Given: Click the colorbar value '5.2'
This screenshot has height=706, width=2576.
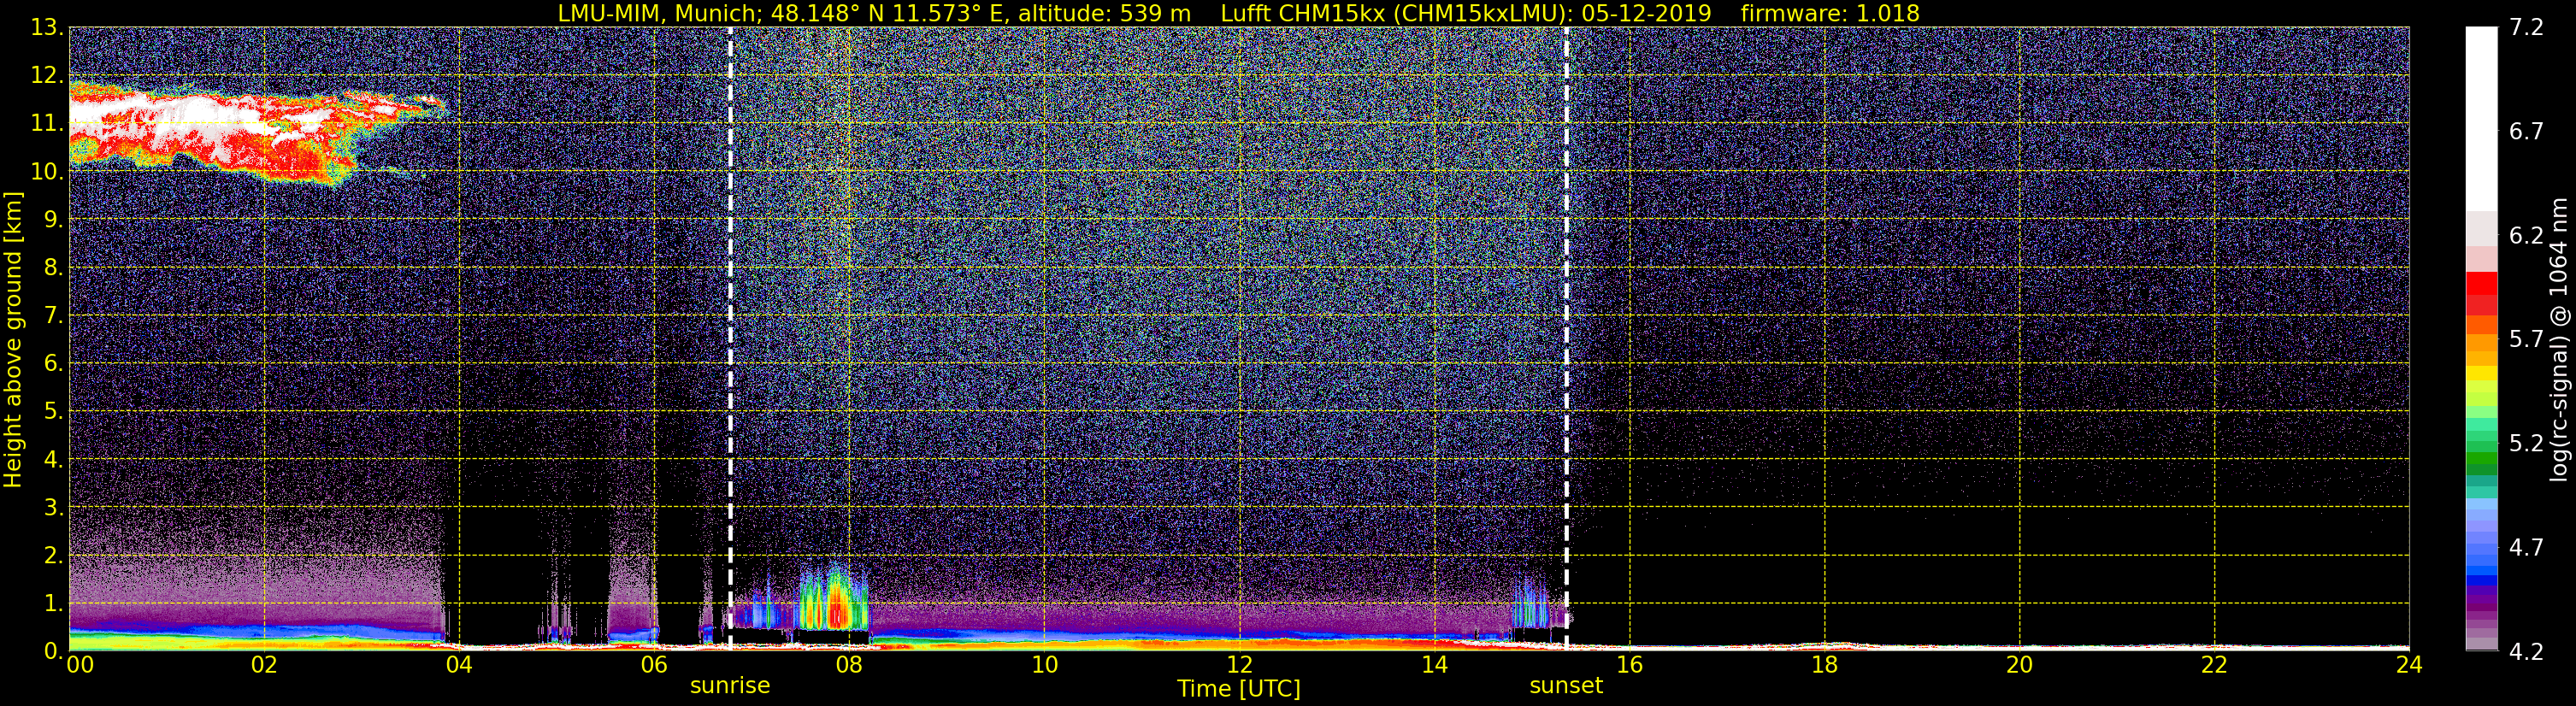Looking at the screenshot, I should [x=2526, y=443].
